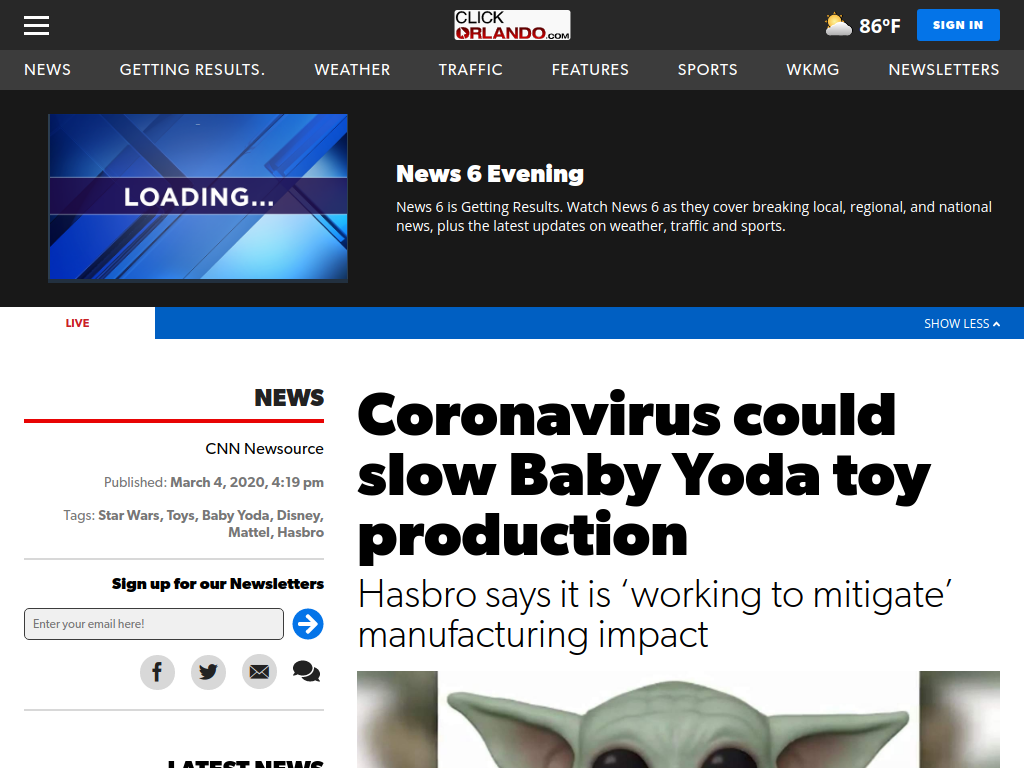Click the 86°F temperature reading
1024x768 pixels.
[x=880, y=26]
